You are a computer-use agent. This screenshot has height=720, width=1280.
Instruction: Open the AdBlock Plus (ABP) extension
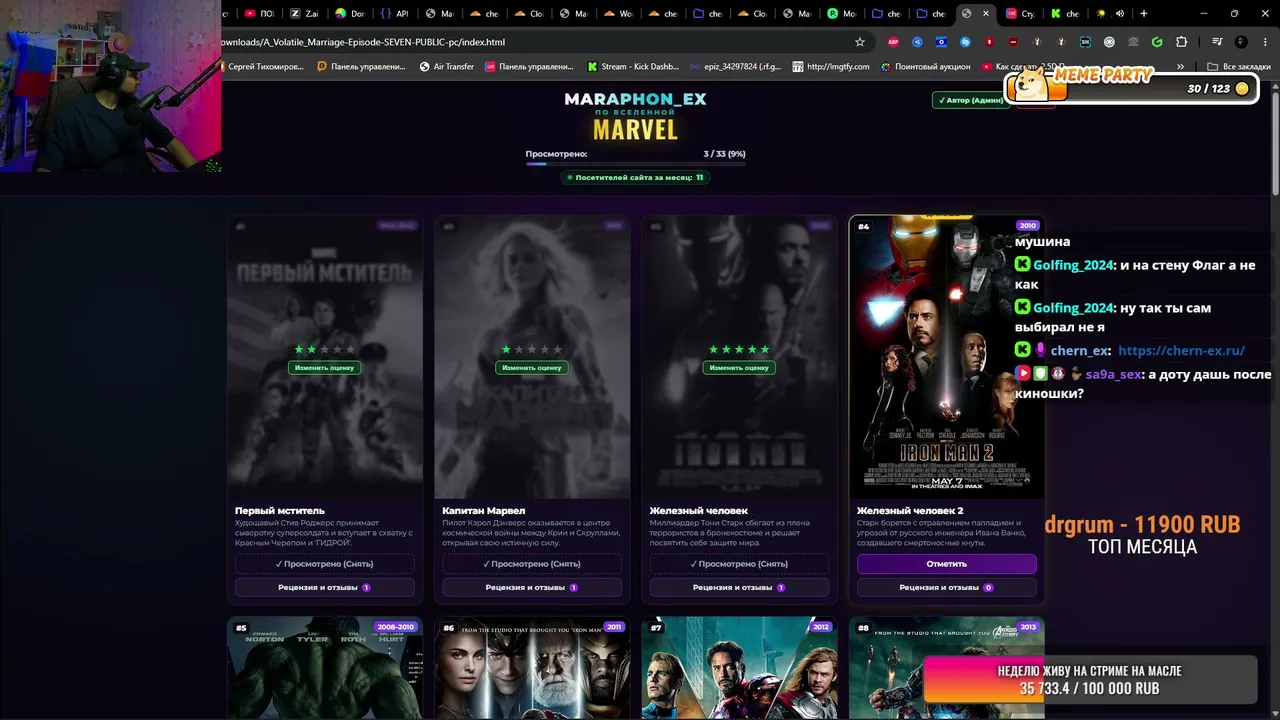coord(893,42)
